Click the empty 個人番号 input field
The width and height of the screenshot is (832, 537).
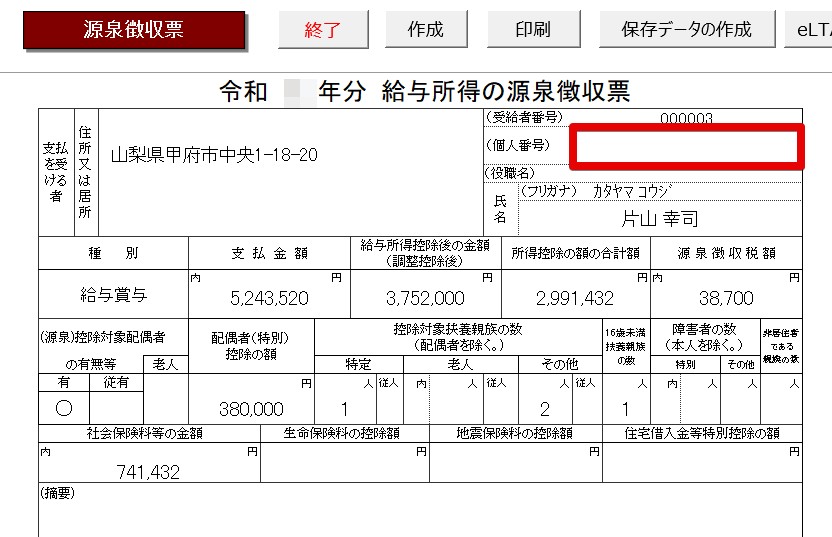[x=687, y=147]
